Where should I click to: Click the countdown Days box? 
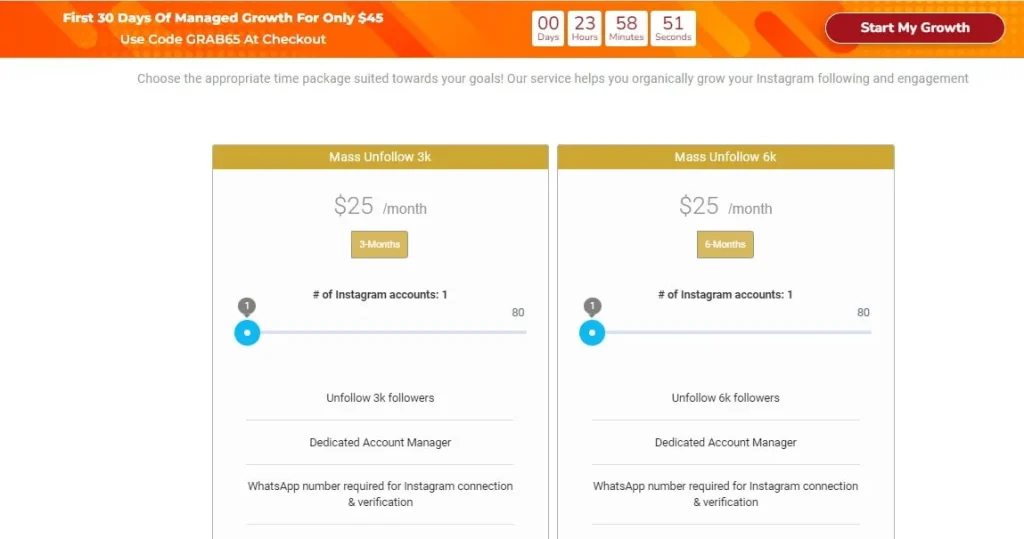(x=548, y=28)
